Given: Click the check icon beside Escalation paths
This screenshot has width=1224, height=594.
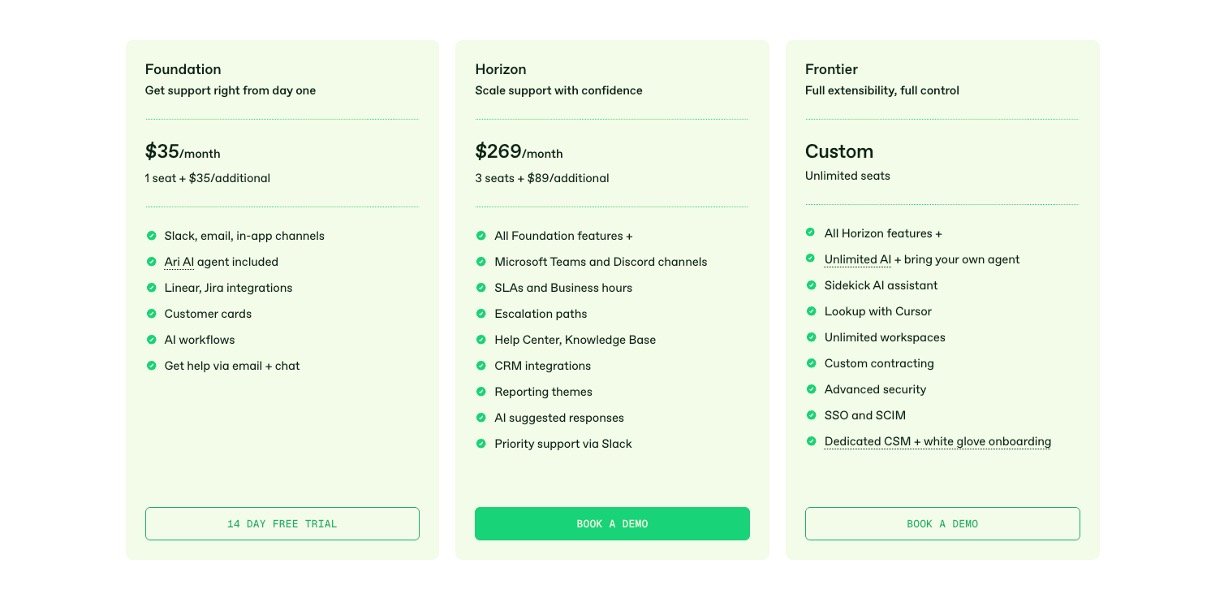Looking at the screenshot, I should click(x=481, y=314).
